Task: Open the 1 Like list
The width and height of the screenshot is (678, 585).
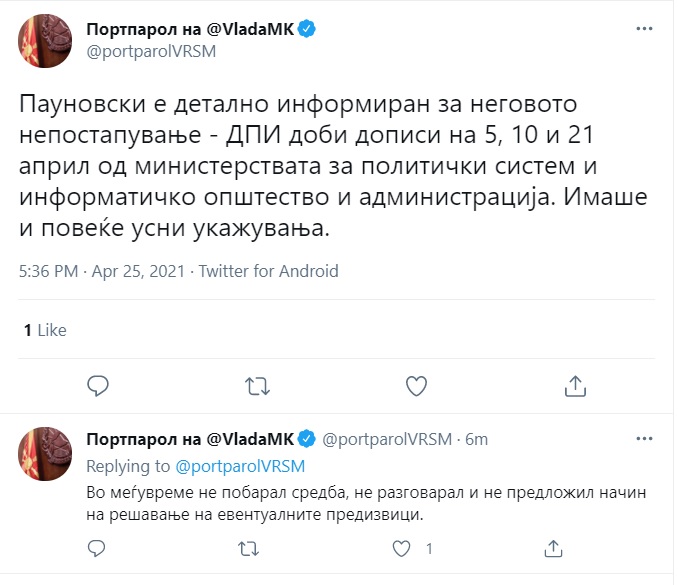Action: (x=45, y=330)
